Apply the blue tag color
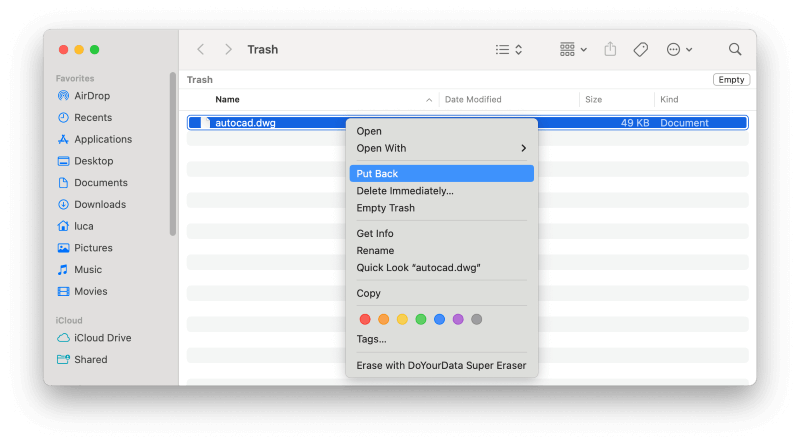The width and height of the screenshot is (800, 443). click(x=439, y=319)
